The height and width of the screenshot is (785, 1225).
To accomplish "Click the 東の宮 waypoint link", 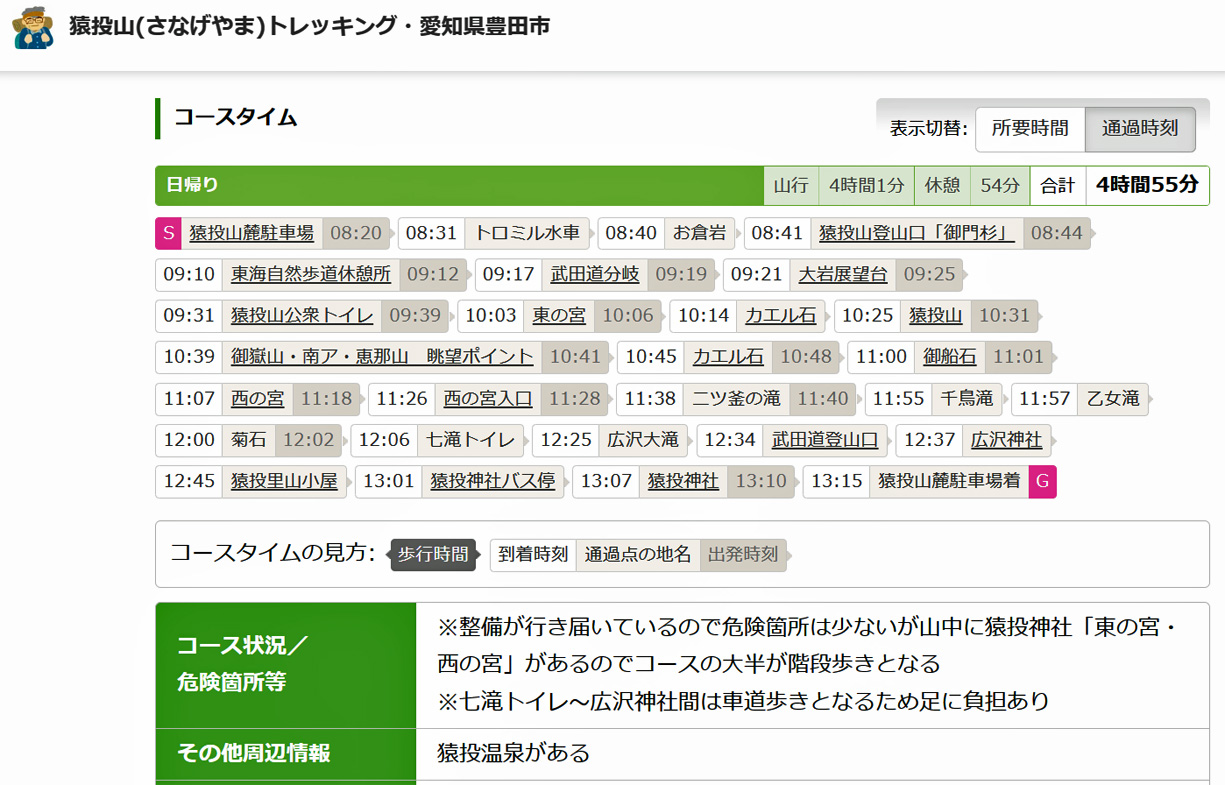I will click(559, 316).
